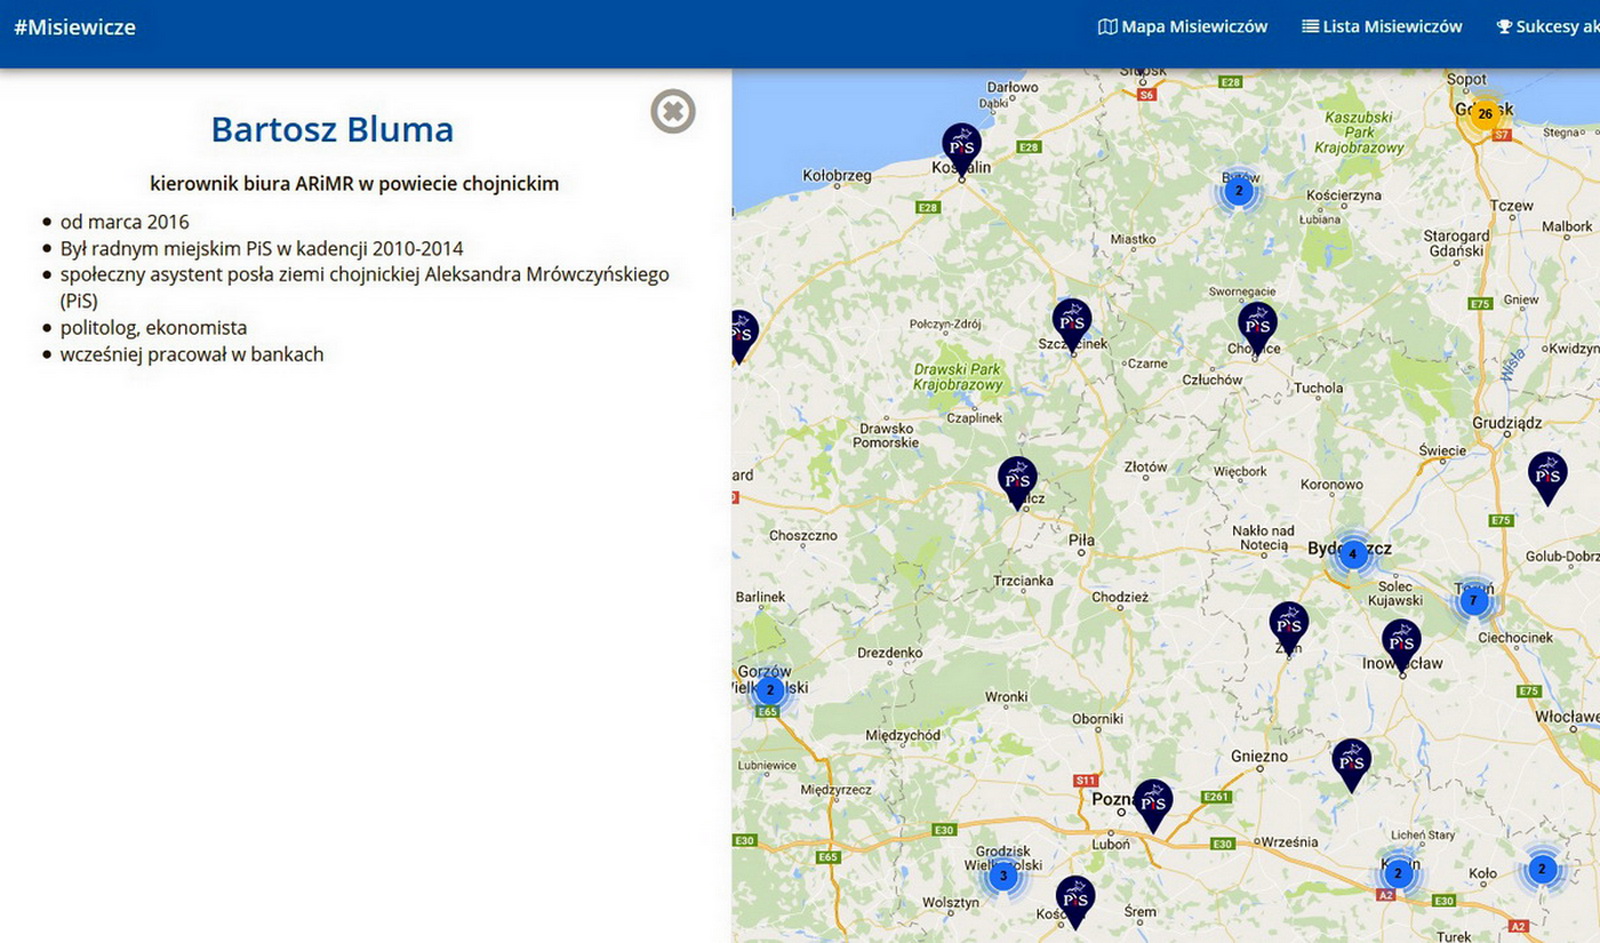
Task: Expand the Bytów cluster of 2
Action: tap(1238, 191)
